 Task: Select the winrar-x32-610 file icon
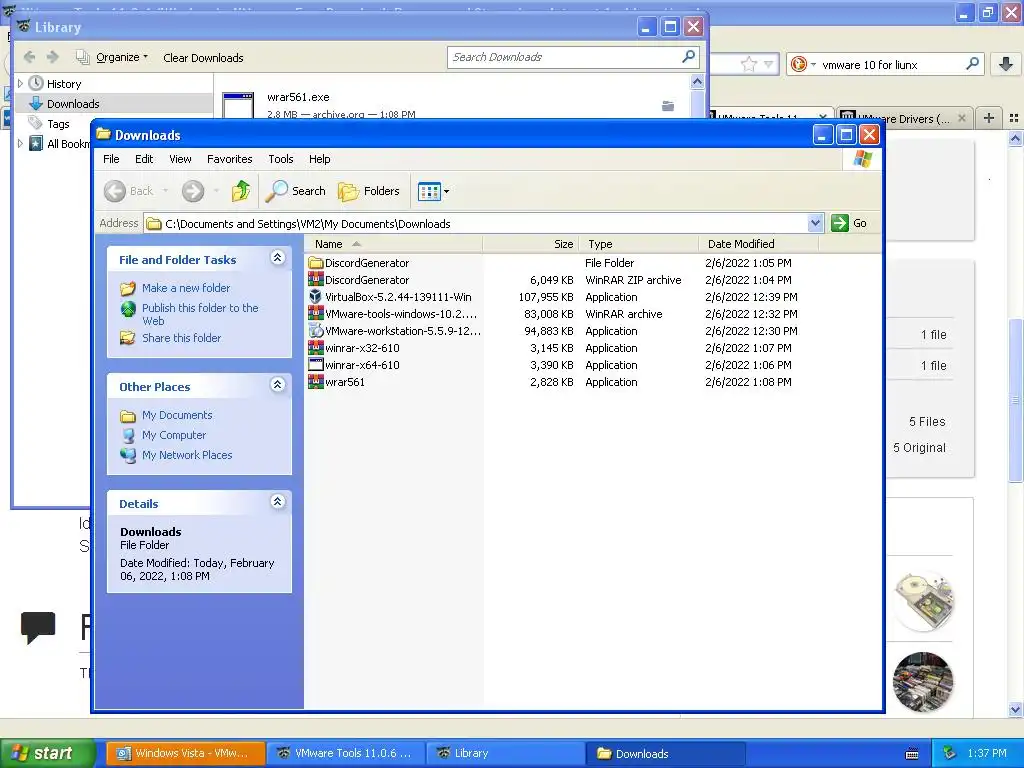(316, 347)
